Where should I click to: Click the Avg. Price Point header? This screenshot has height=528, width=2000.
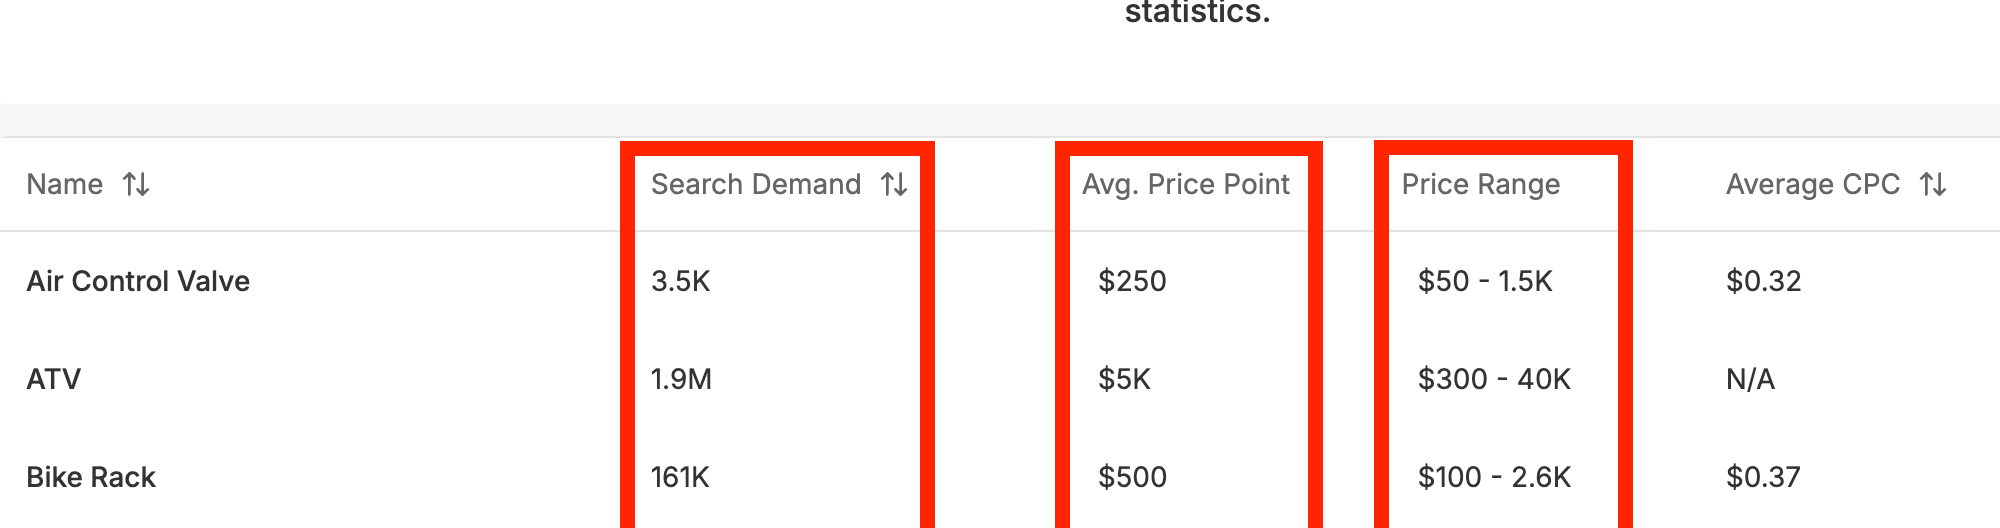1186,184
